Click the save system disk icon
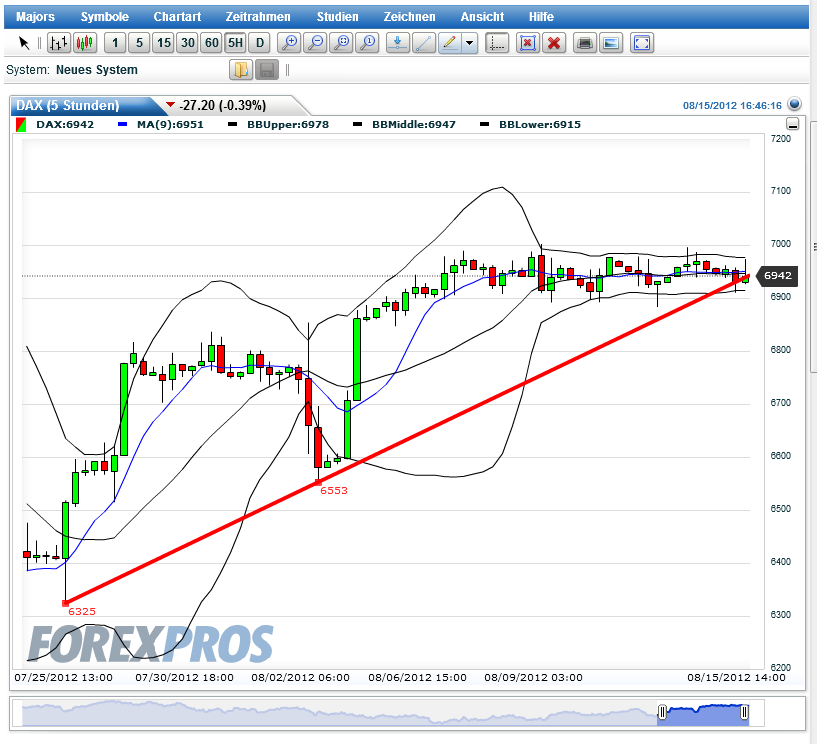 coord(267,70)
